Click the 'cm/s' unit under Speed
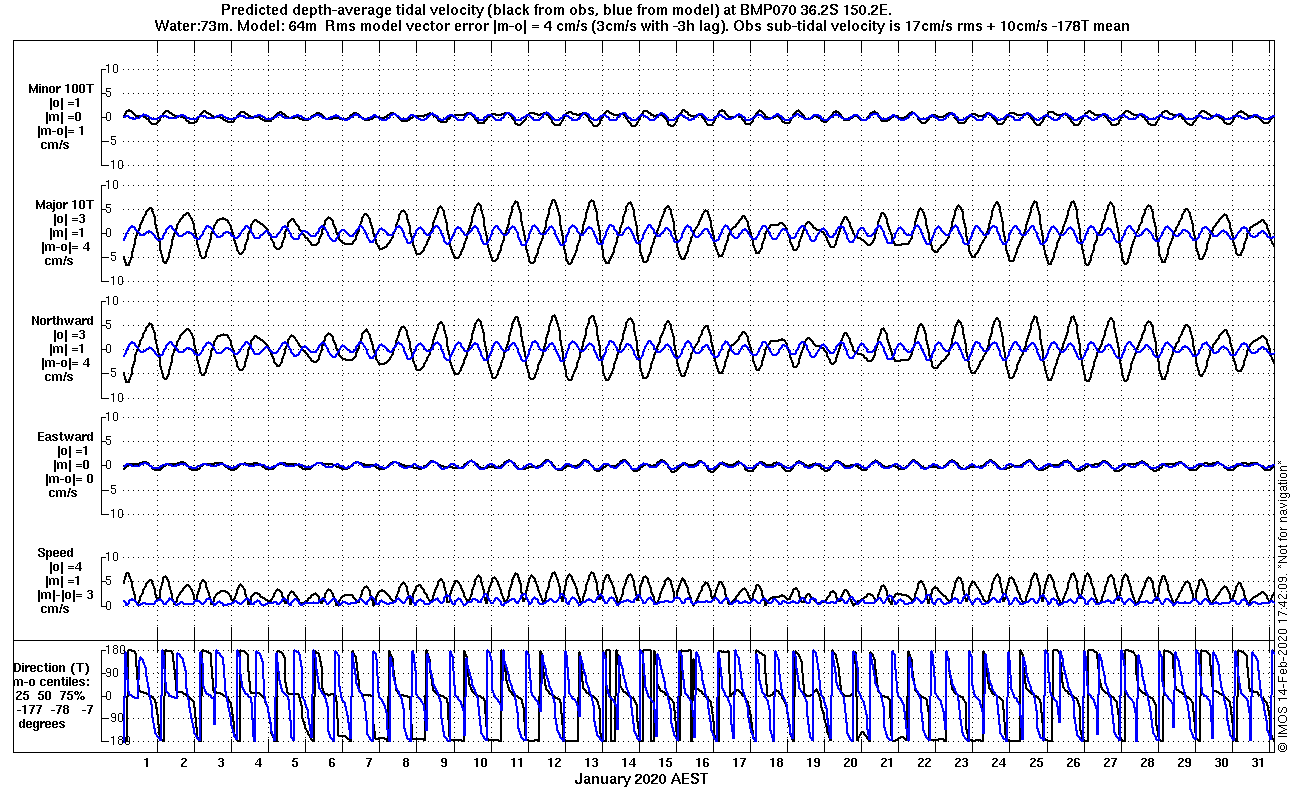The image size is (1300, 800). pos(55,609)
